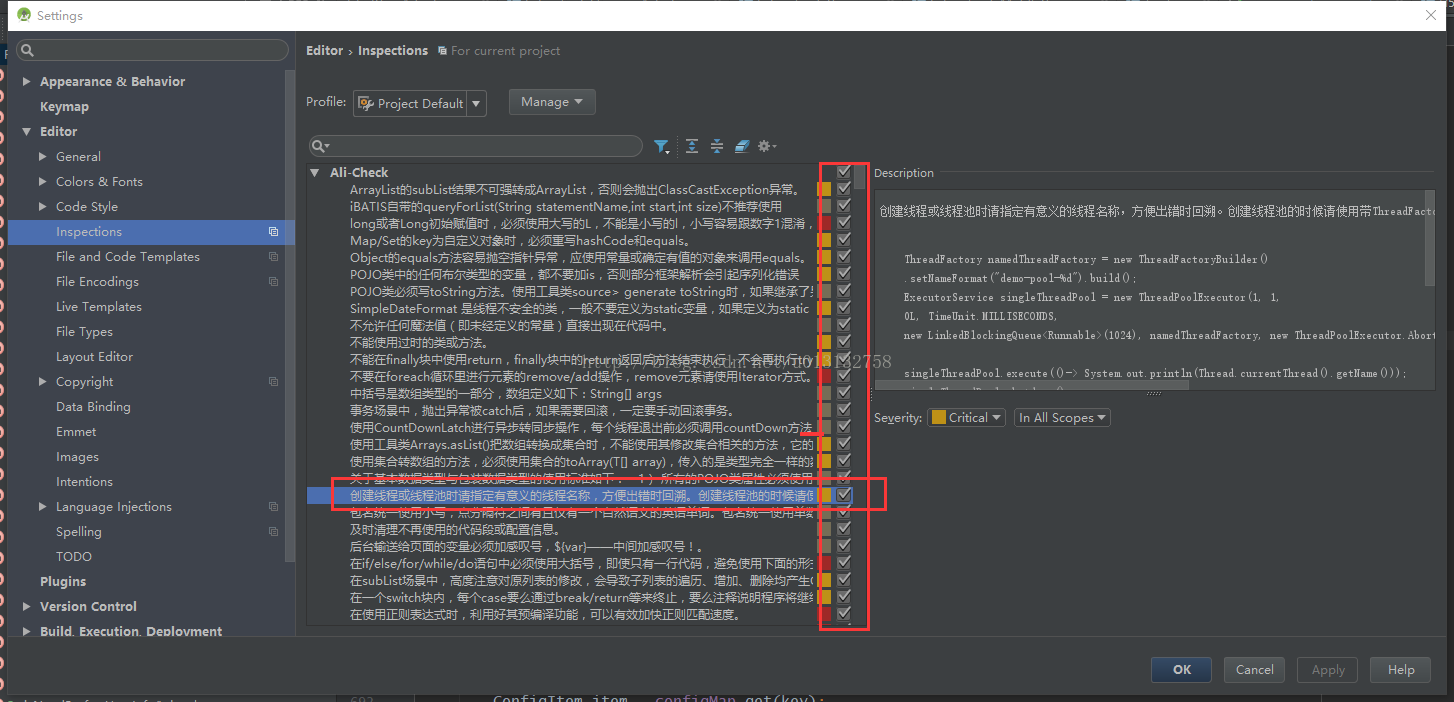Uncheck the SimpleDateFormat inspection checkbox
This screenshot has width=1454, height=702.
(844, 308)
